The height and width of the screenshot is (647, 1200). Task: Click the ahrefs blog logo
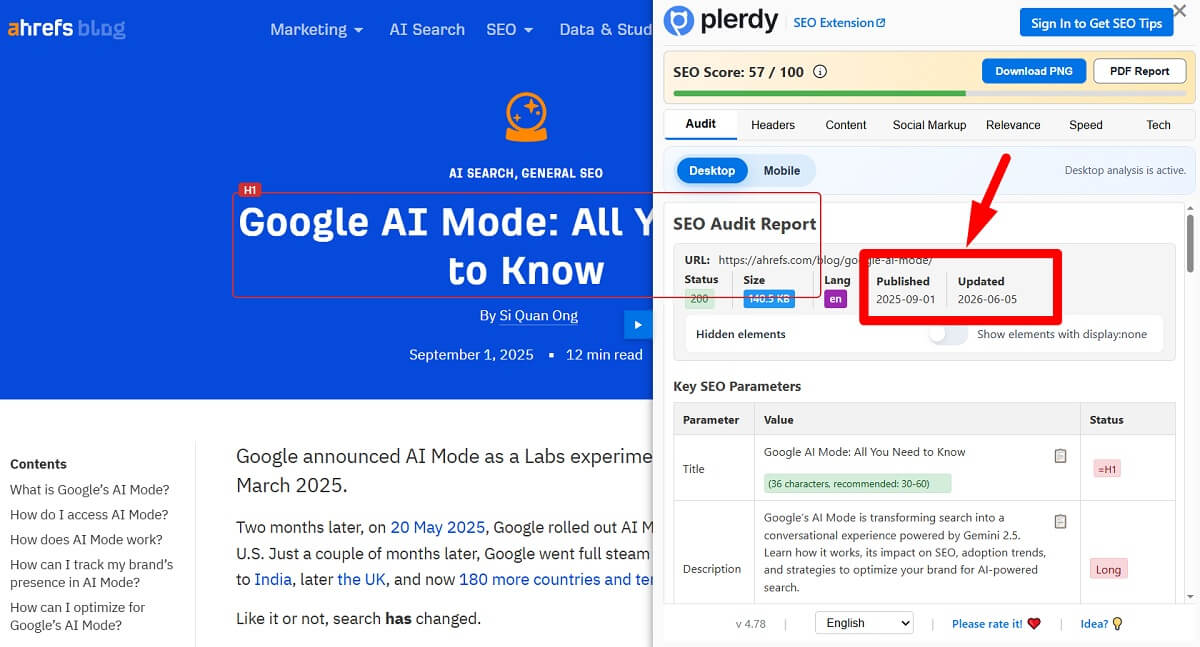tap(66, 29)
